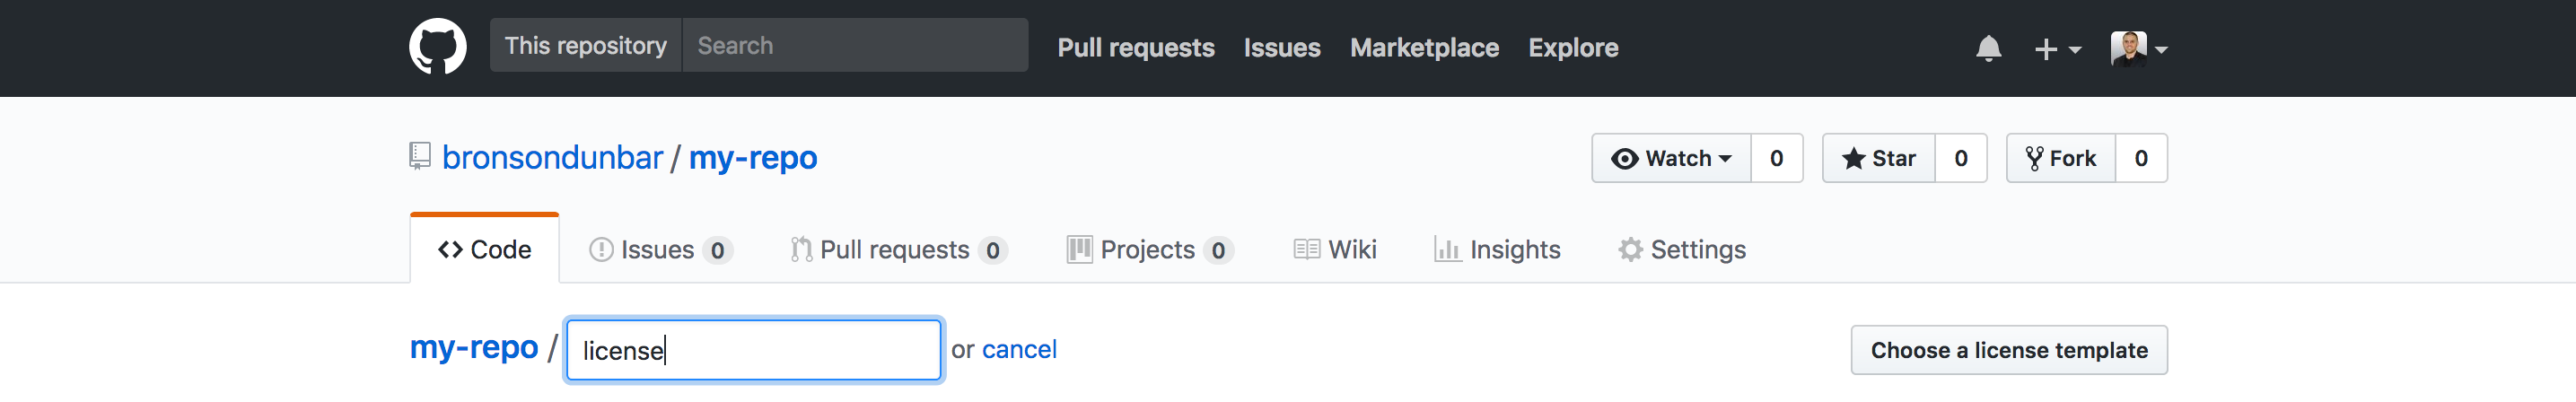Switch to the repository Issues tab

click(660, 250)
